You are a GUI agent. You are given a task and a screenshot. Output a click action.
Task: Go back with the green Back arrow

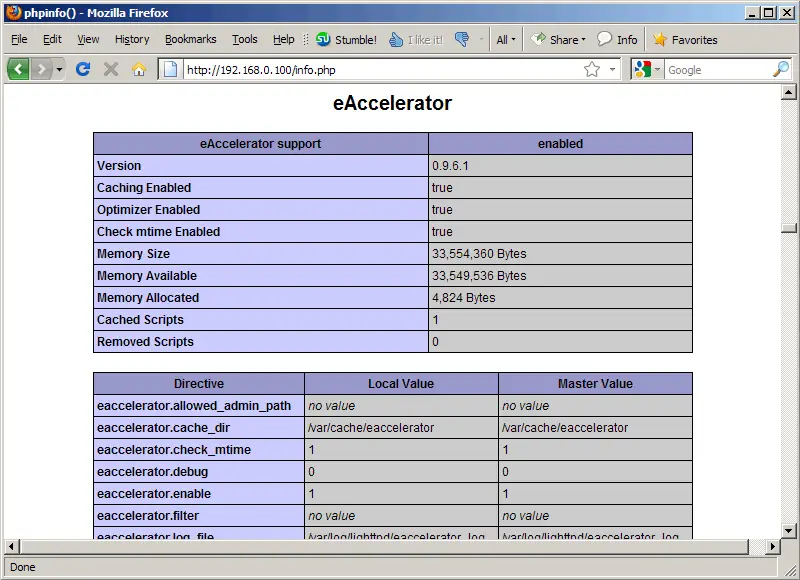(x=18, y=69)
